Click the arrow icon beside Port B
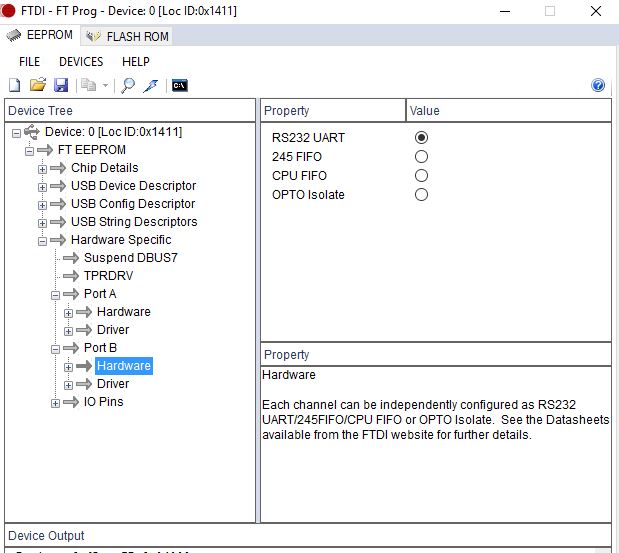Viewport: 619px width, 553px height. coord(71,348)
